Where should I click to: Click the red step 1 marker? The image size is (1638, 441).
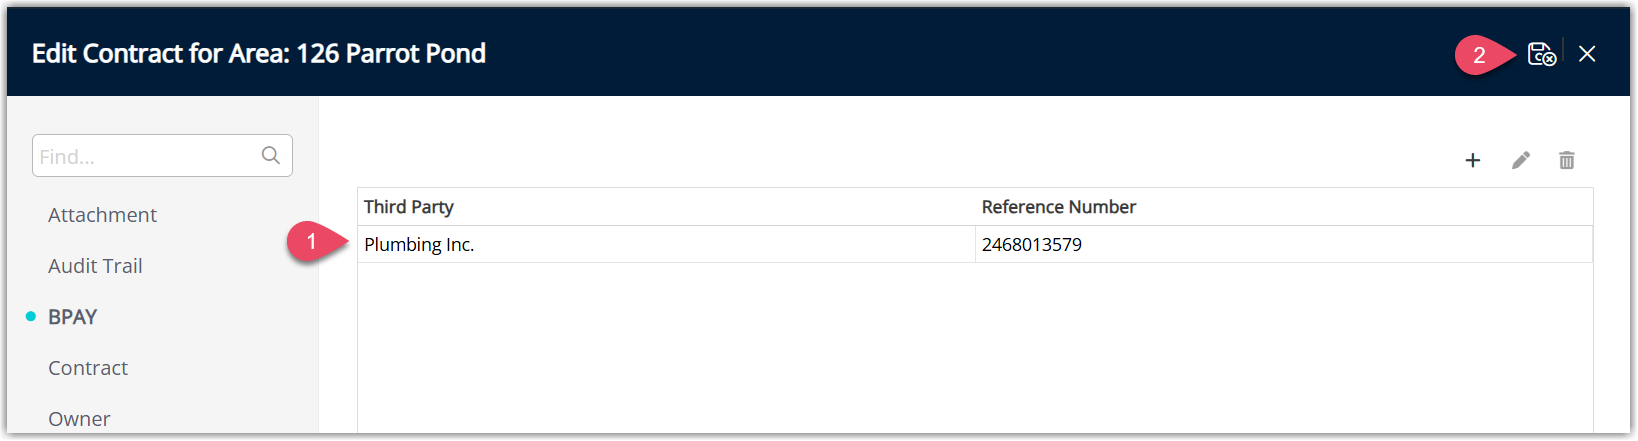pos(312,242)
